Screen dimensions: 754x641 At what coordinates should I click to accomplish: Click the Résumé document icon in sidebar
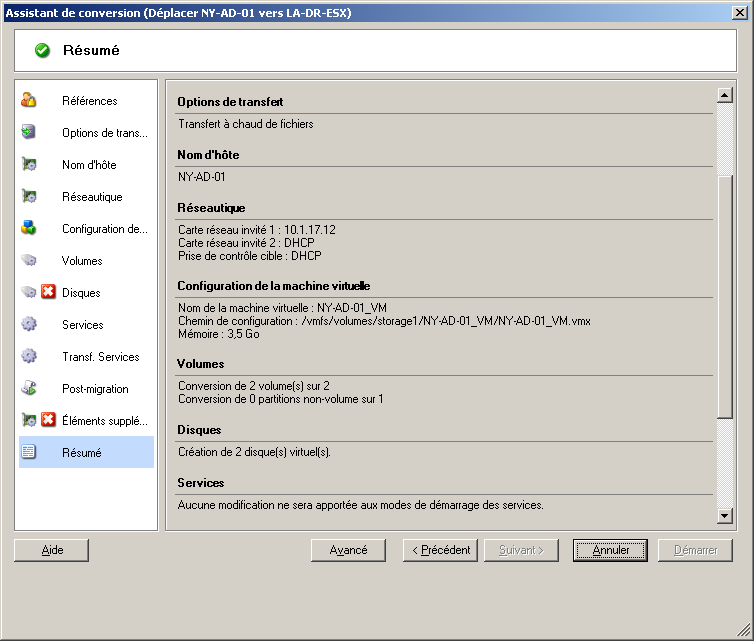click(29, 452)
